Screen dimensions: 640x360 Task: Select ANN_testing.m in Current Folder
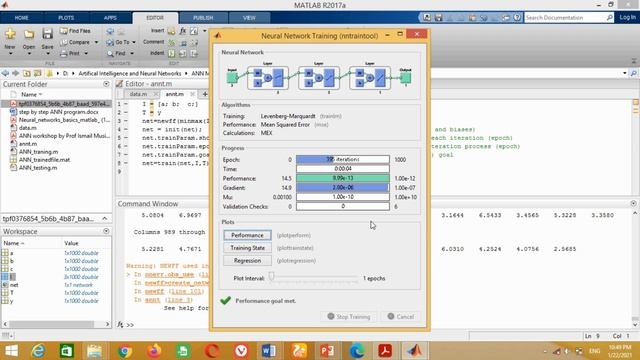(x=38, y=168)
